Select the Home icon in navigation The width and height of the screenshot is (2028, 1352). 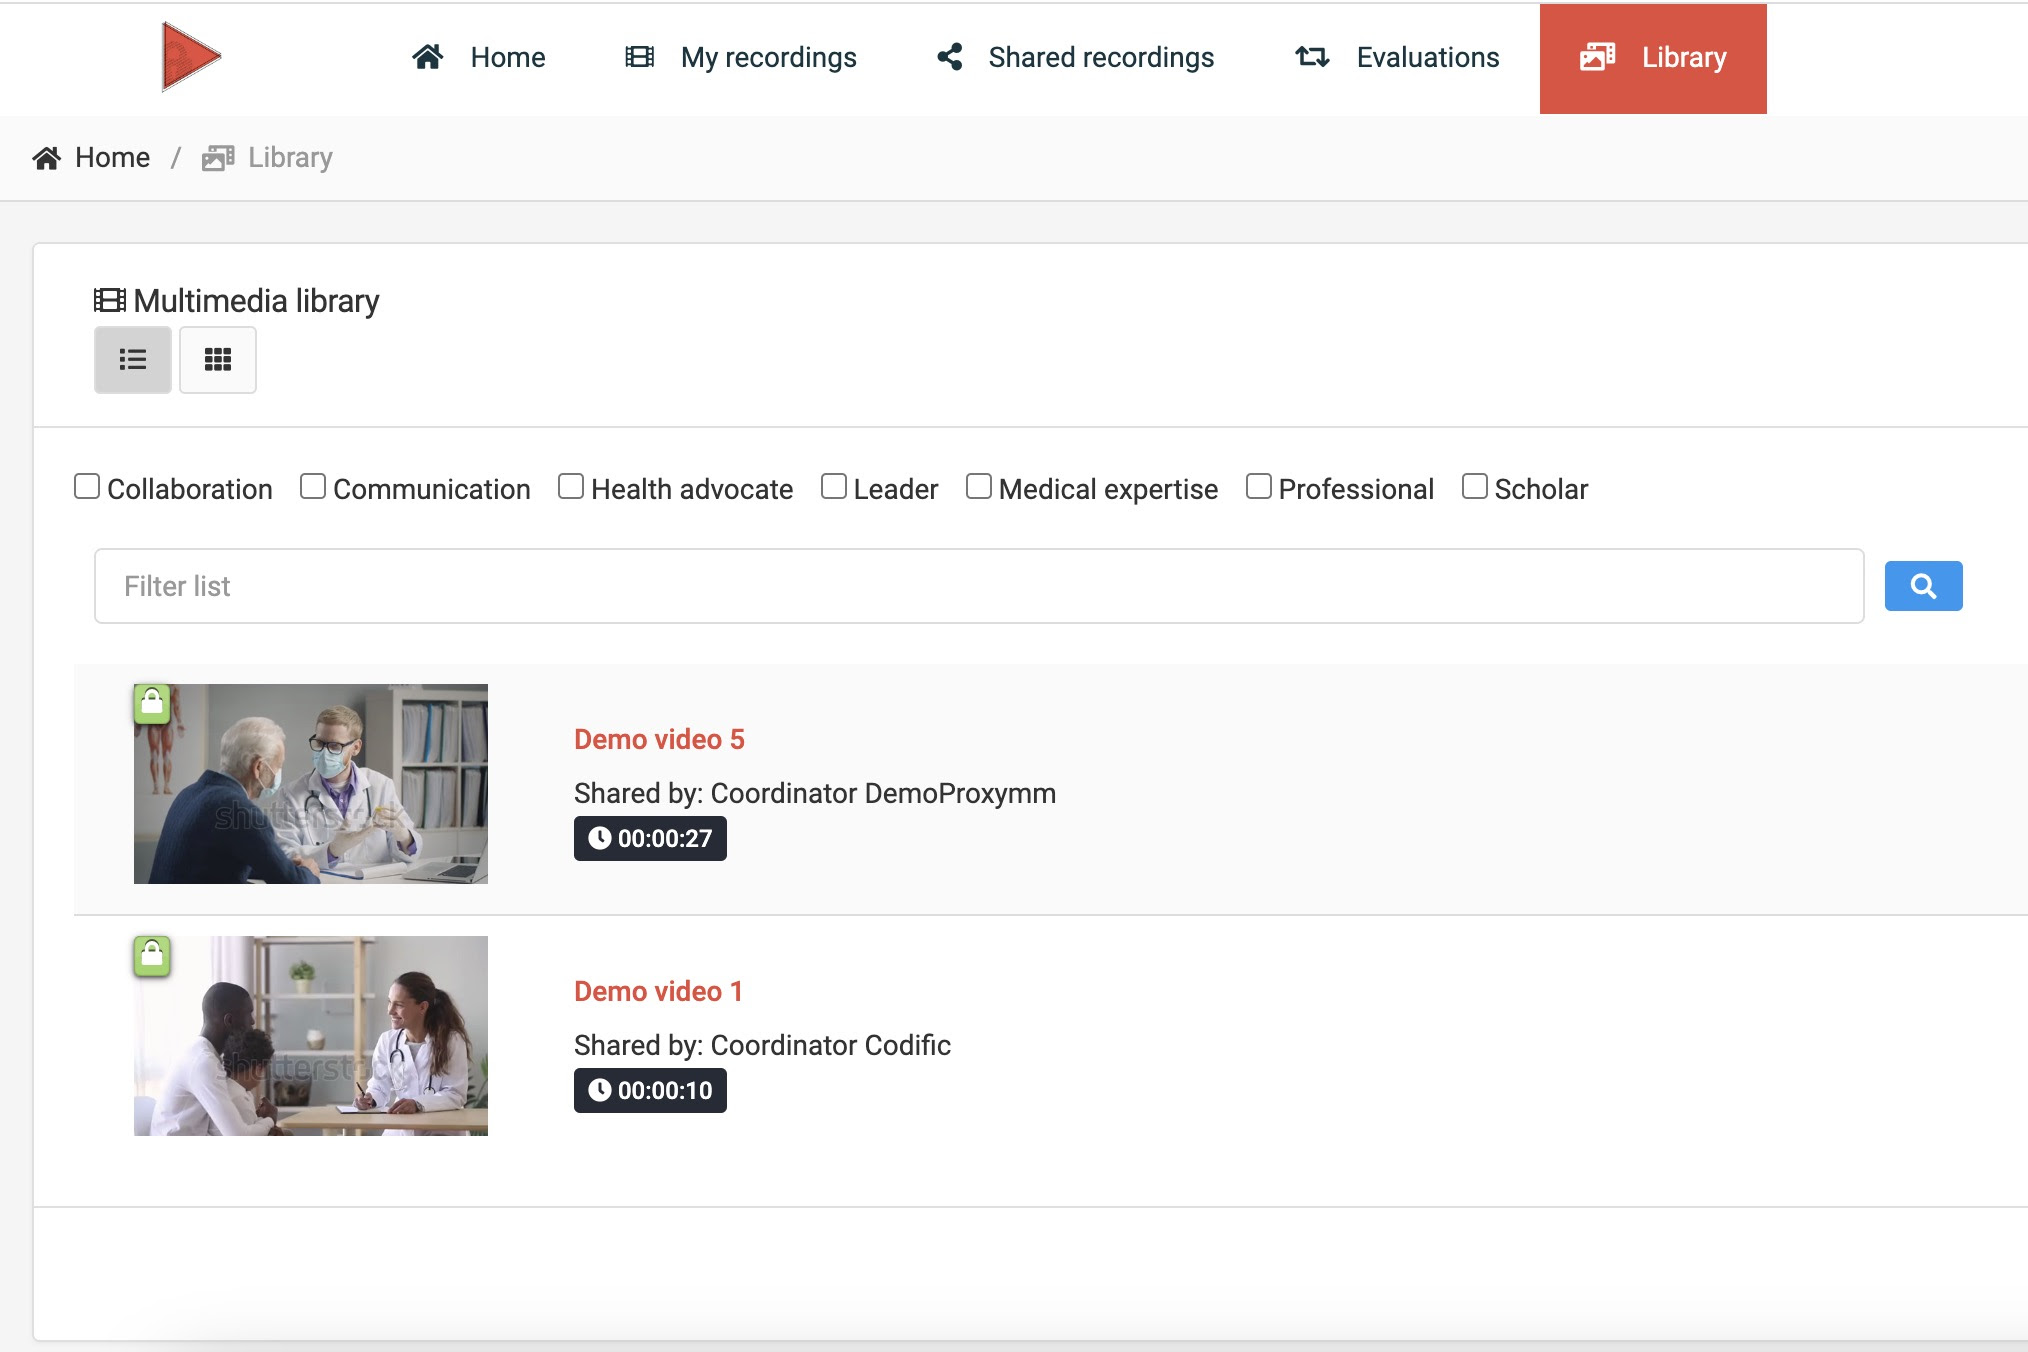430,57
